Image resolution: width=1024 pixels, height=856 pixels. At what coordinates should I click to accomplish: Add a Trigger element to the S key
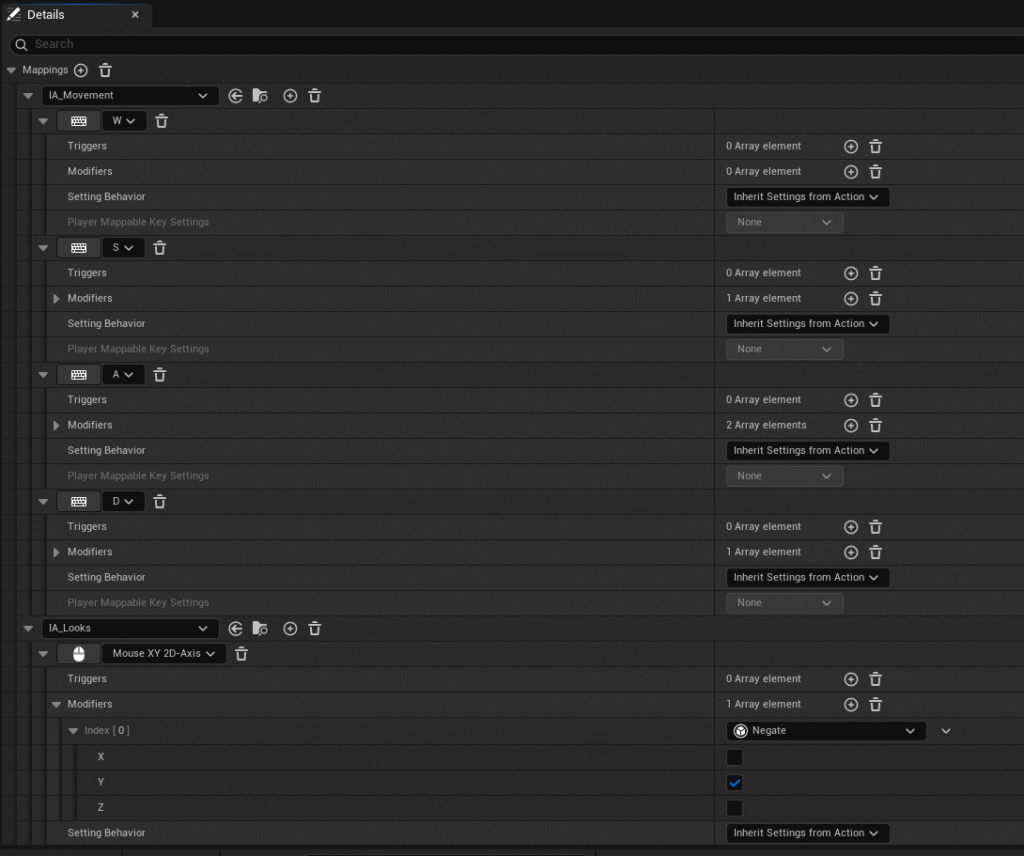point(851,273)
